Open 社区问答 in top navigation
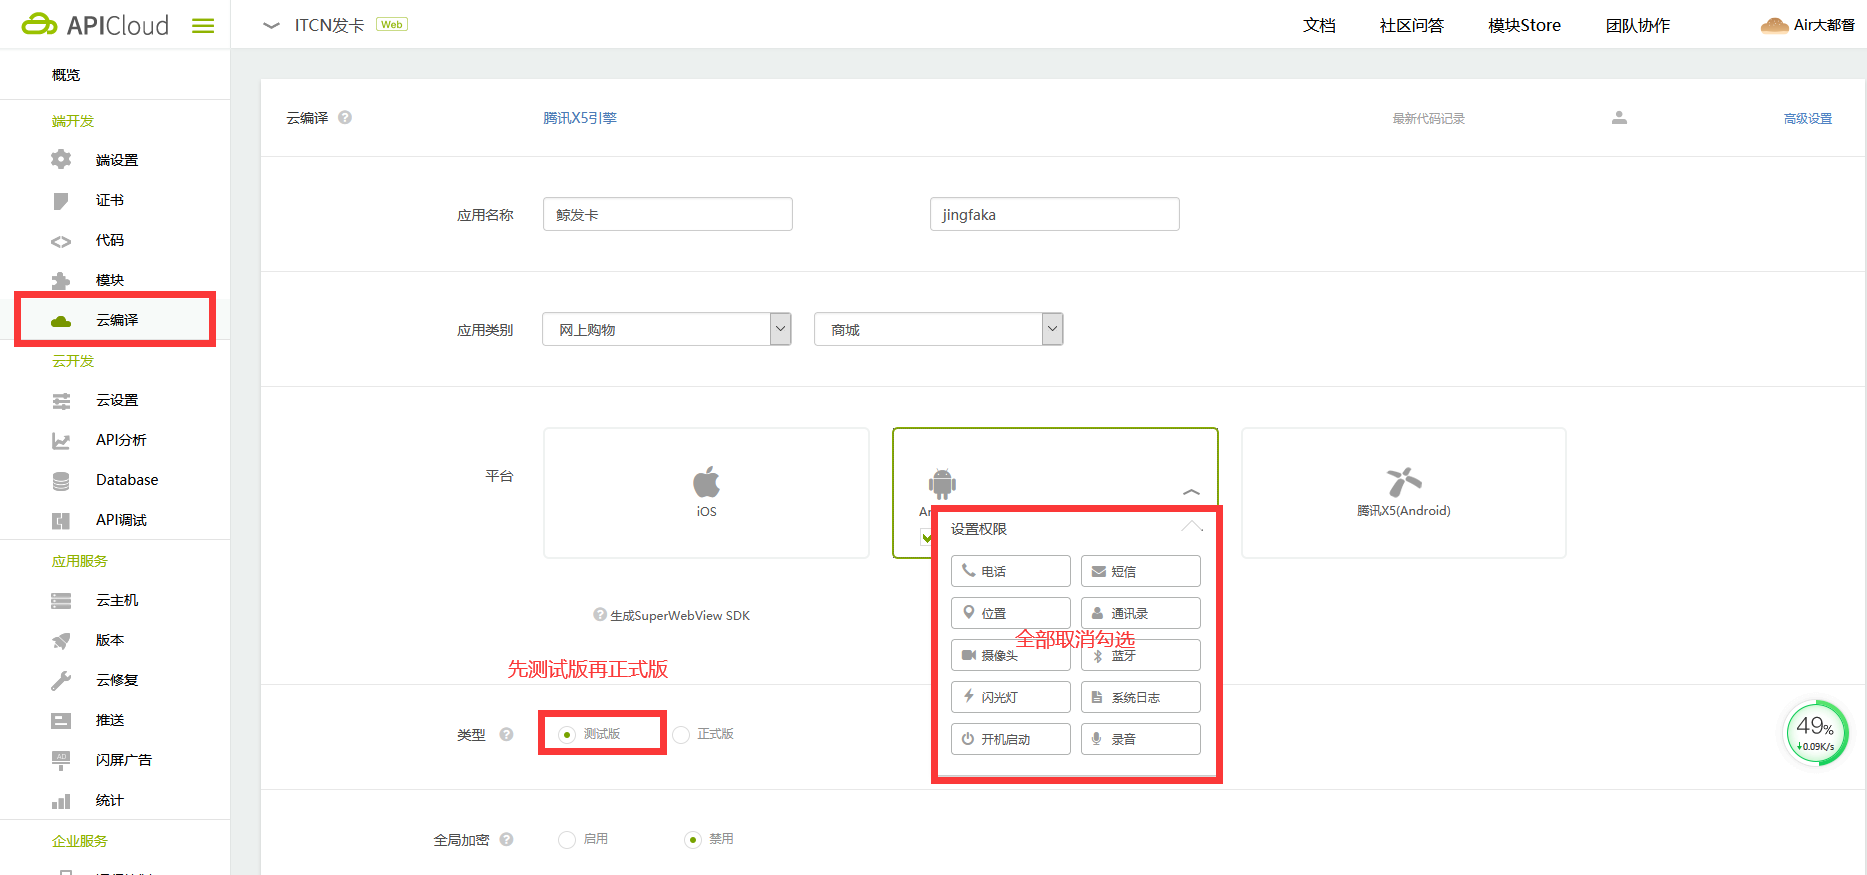 click(1412, 26)
